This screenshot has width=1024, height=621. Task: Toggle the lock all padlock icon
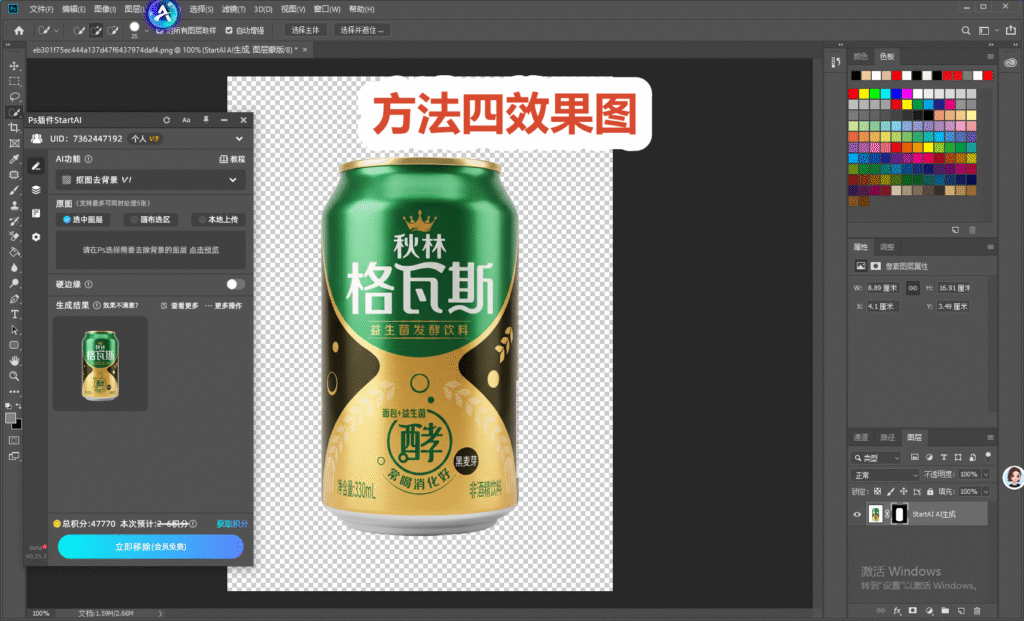click(x=930, y=492)
